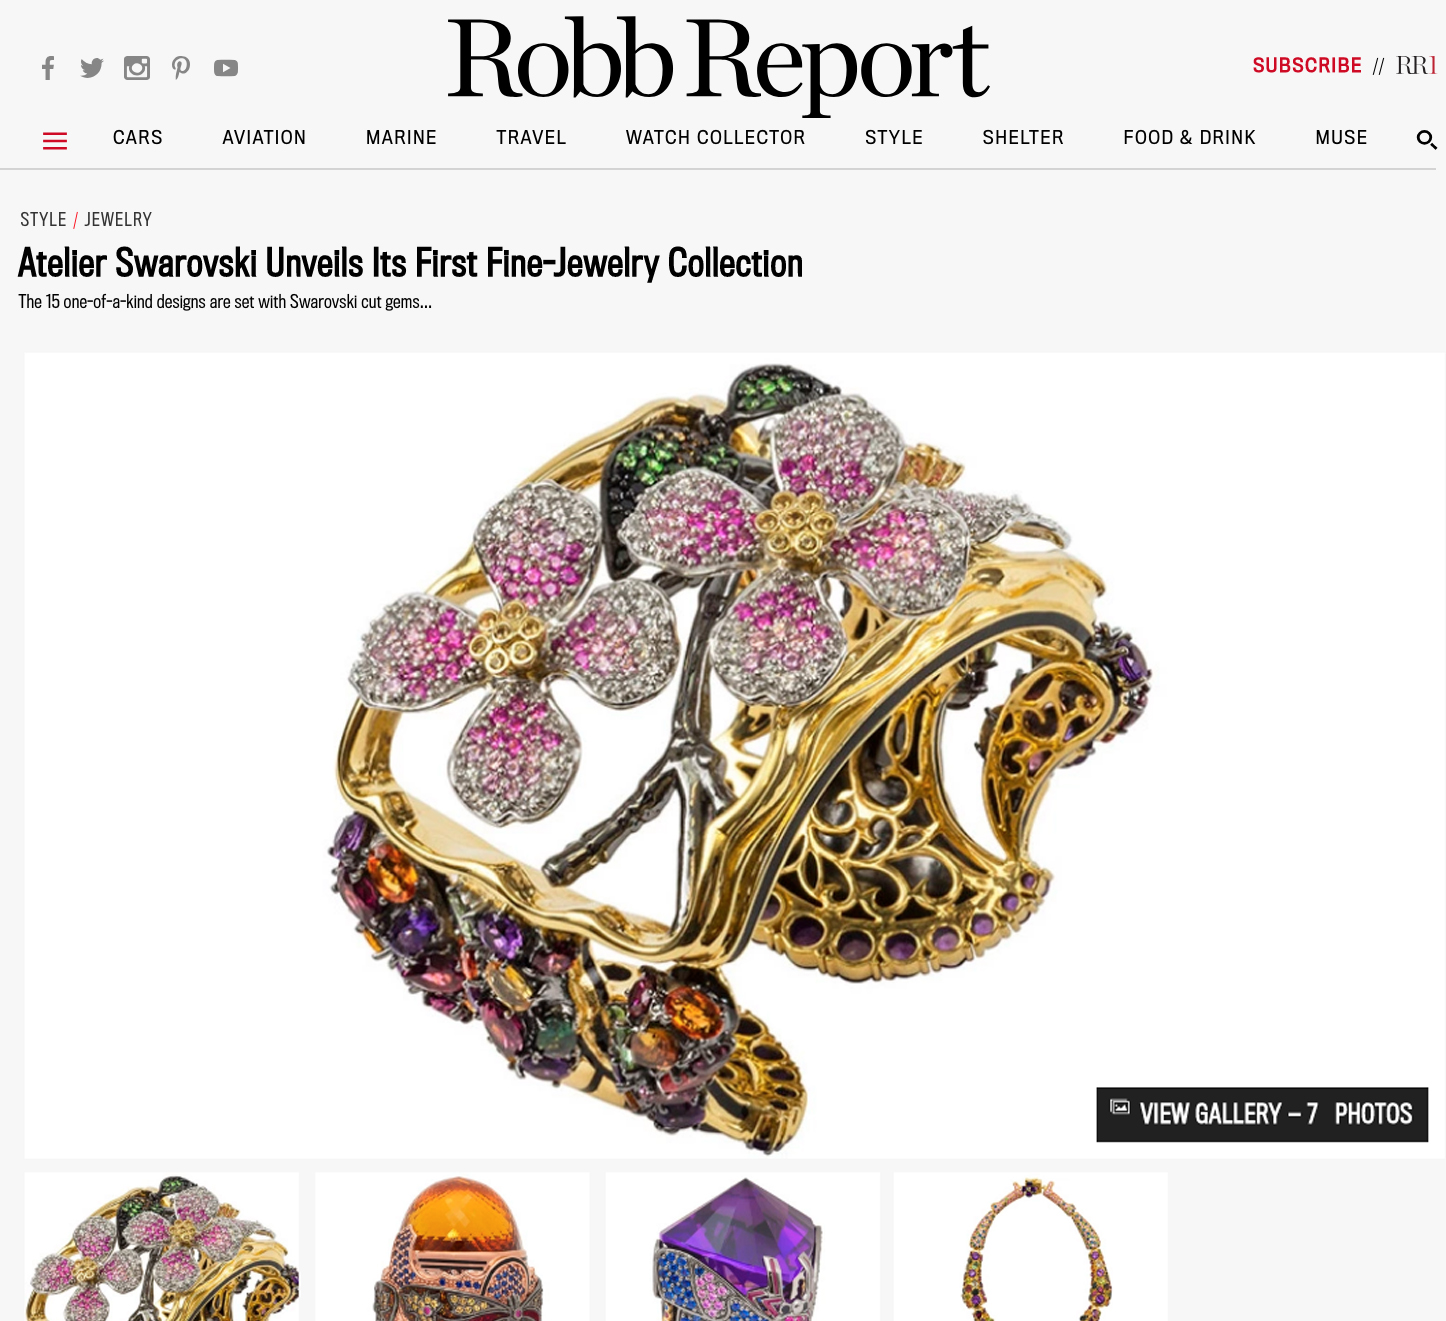This screenshot has width=1446, height=1321.
Task: Select the Muse menu item
Action: [1341, 138]
